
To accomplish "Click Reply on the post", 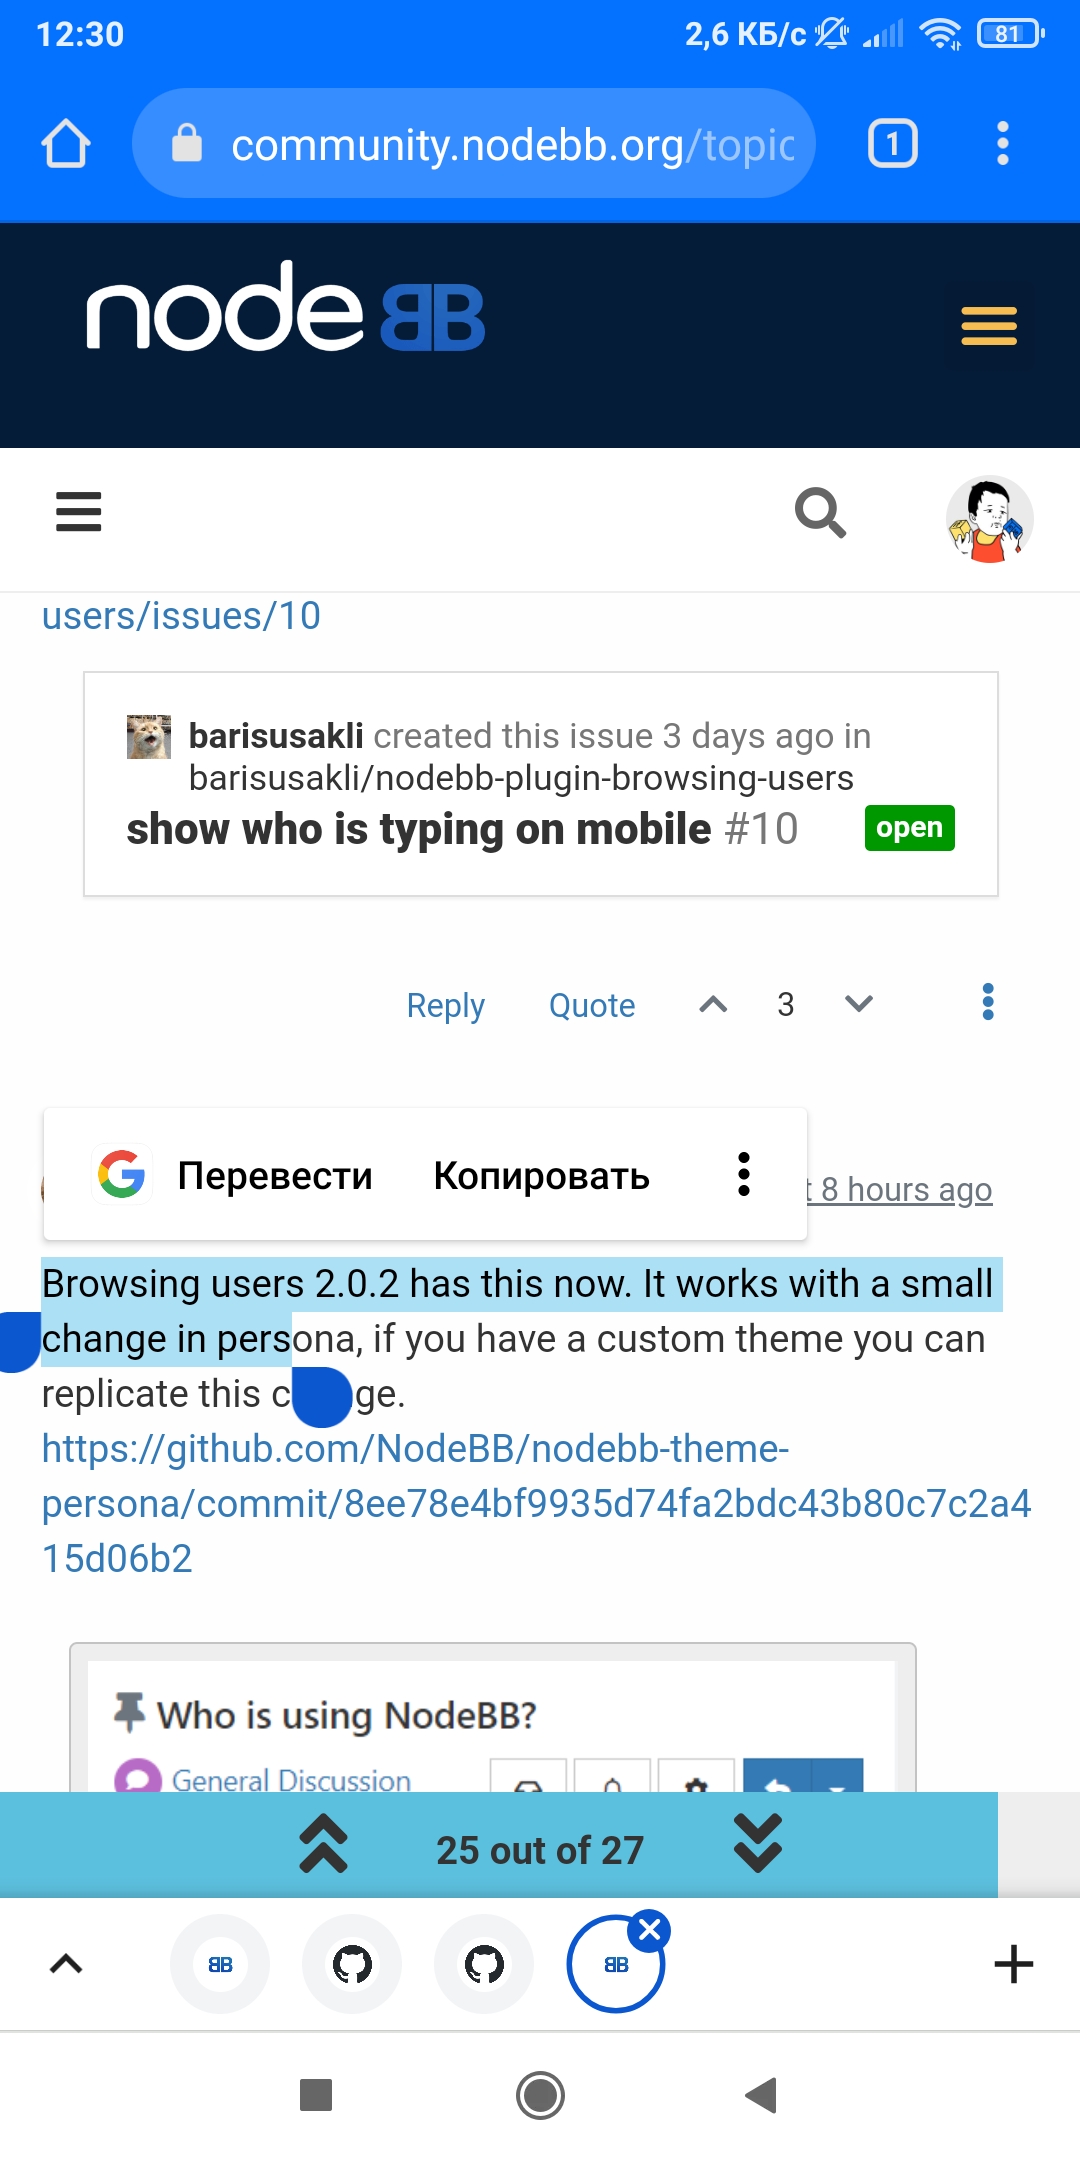I will [445, 1005].
